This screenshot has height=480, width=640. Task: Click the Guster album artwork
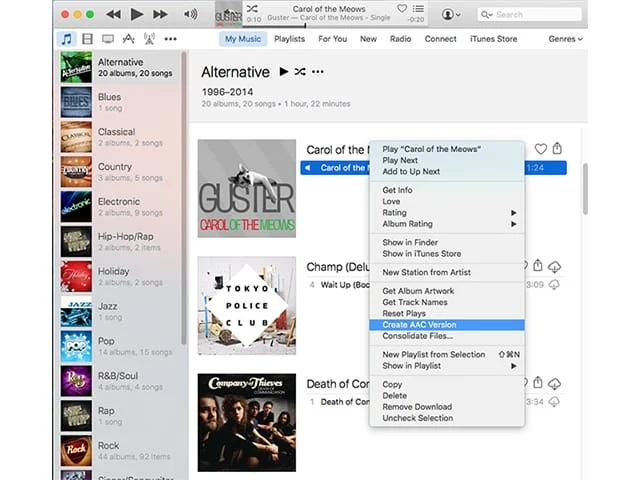point(247,189)
